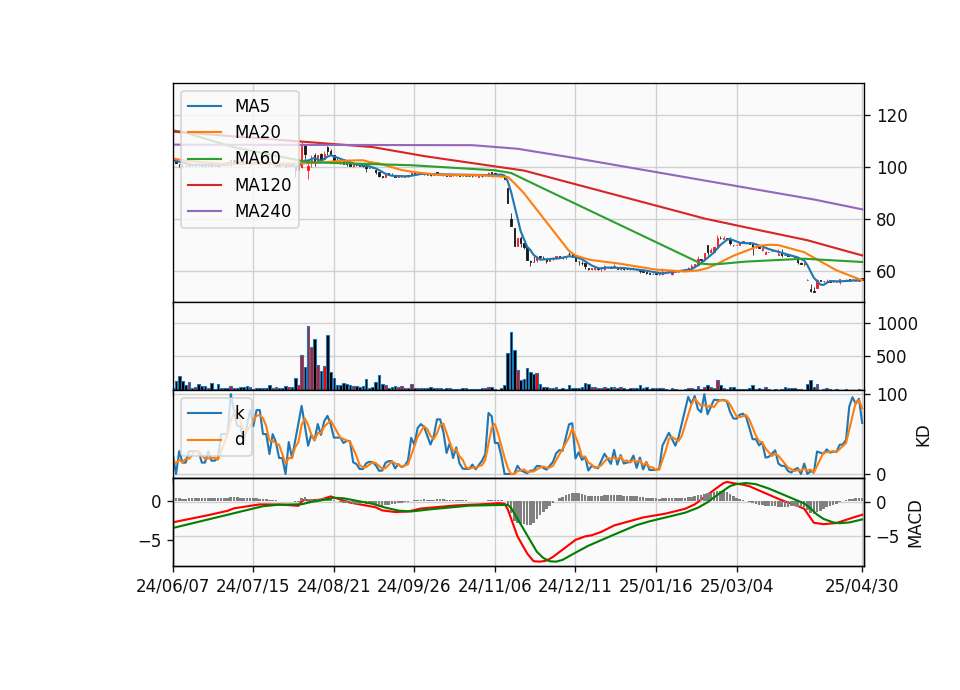Click the MA240 legend label
Viewport: 960px width, 690px height.
263,211
